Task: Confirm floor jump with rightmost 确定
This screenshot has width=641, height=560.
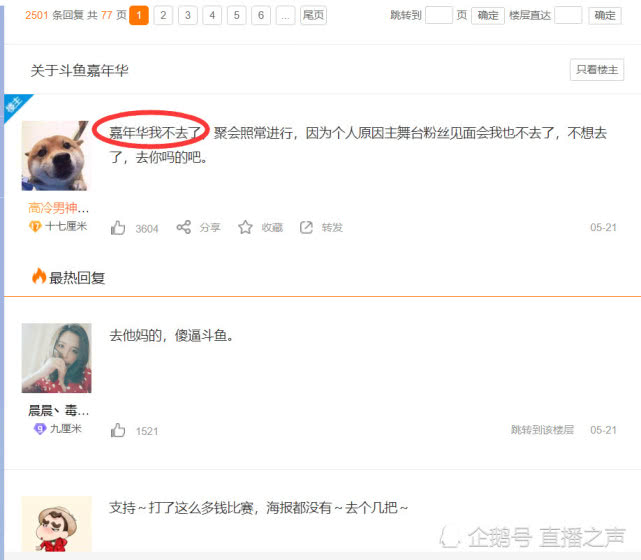Action: click(x=605, y=16)
